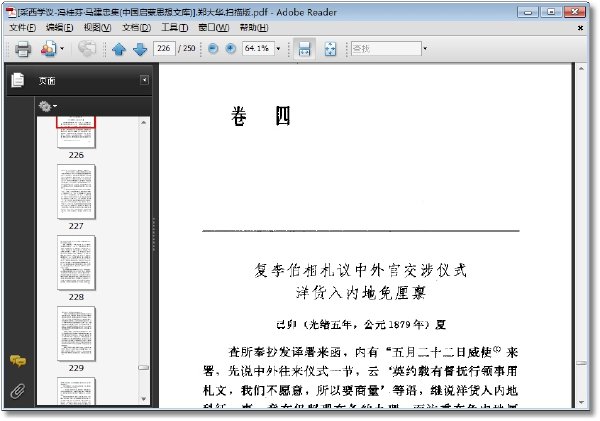Open the 窗口(W) menu
Image resolution: width=600 pixels, height=421 pixels.
pos(214,28)
